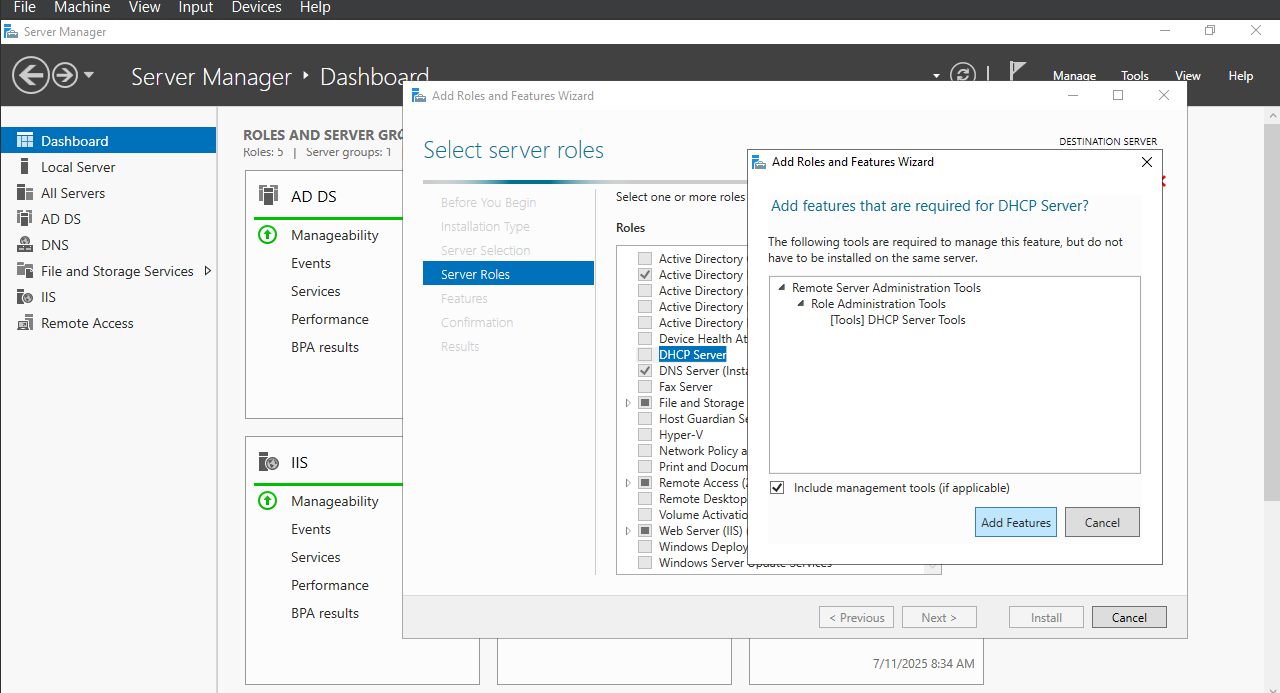Cancel the Add features dialog
1280x693 pixels.
pyautogui.click(x=1102, y=522)
